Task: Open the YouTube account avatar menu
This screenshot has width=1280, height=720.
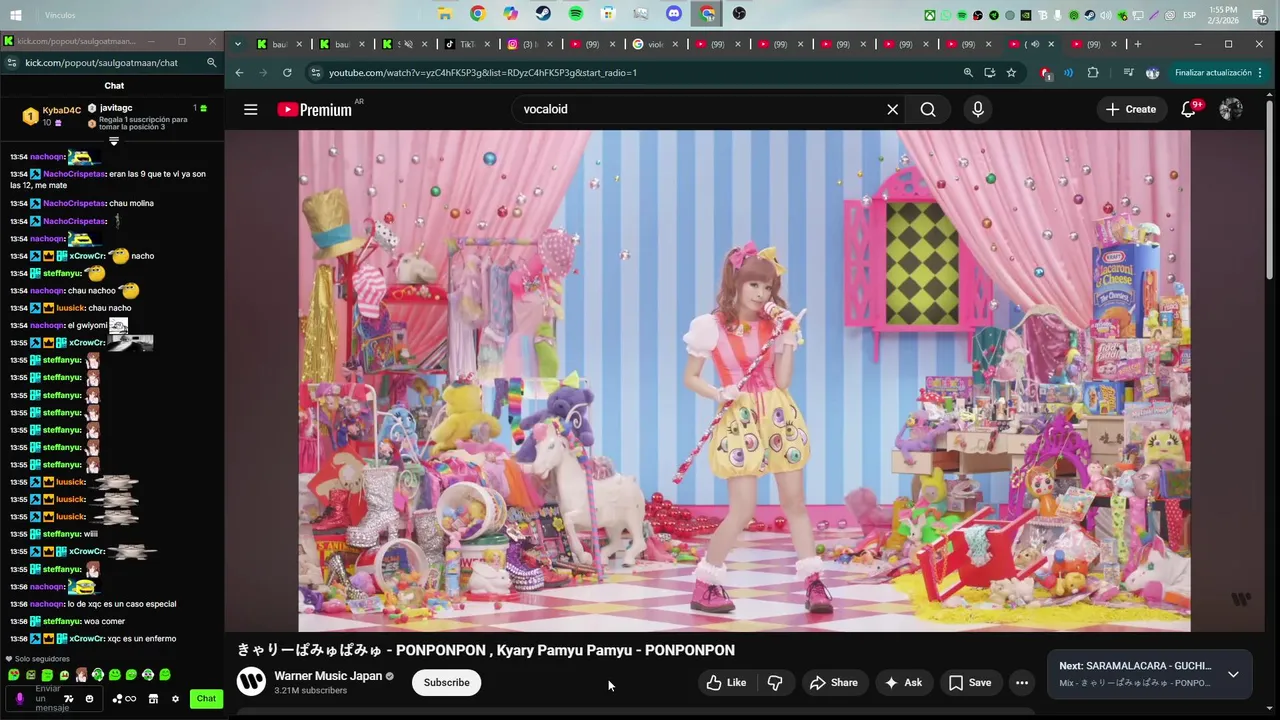Action: [x=1231, y=110]
